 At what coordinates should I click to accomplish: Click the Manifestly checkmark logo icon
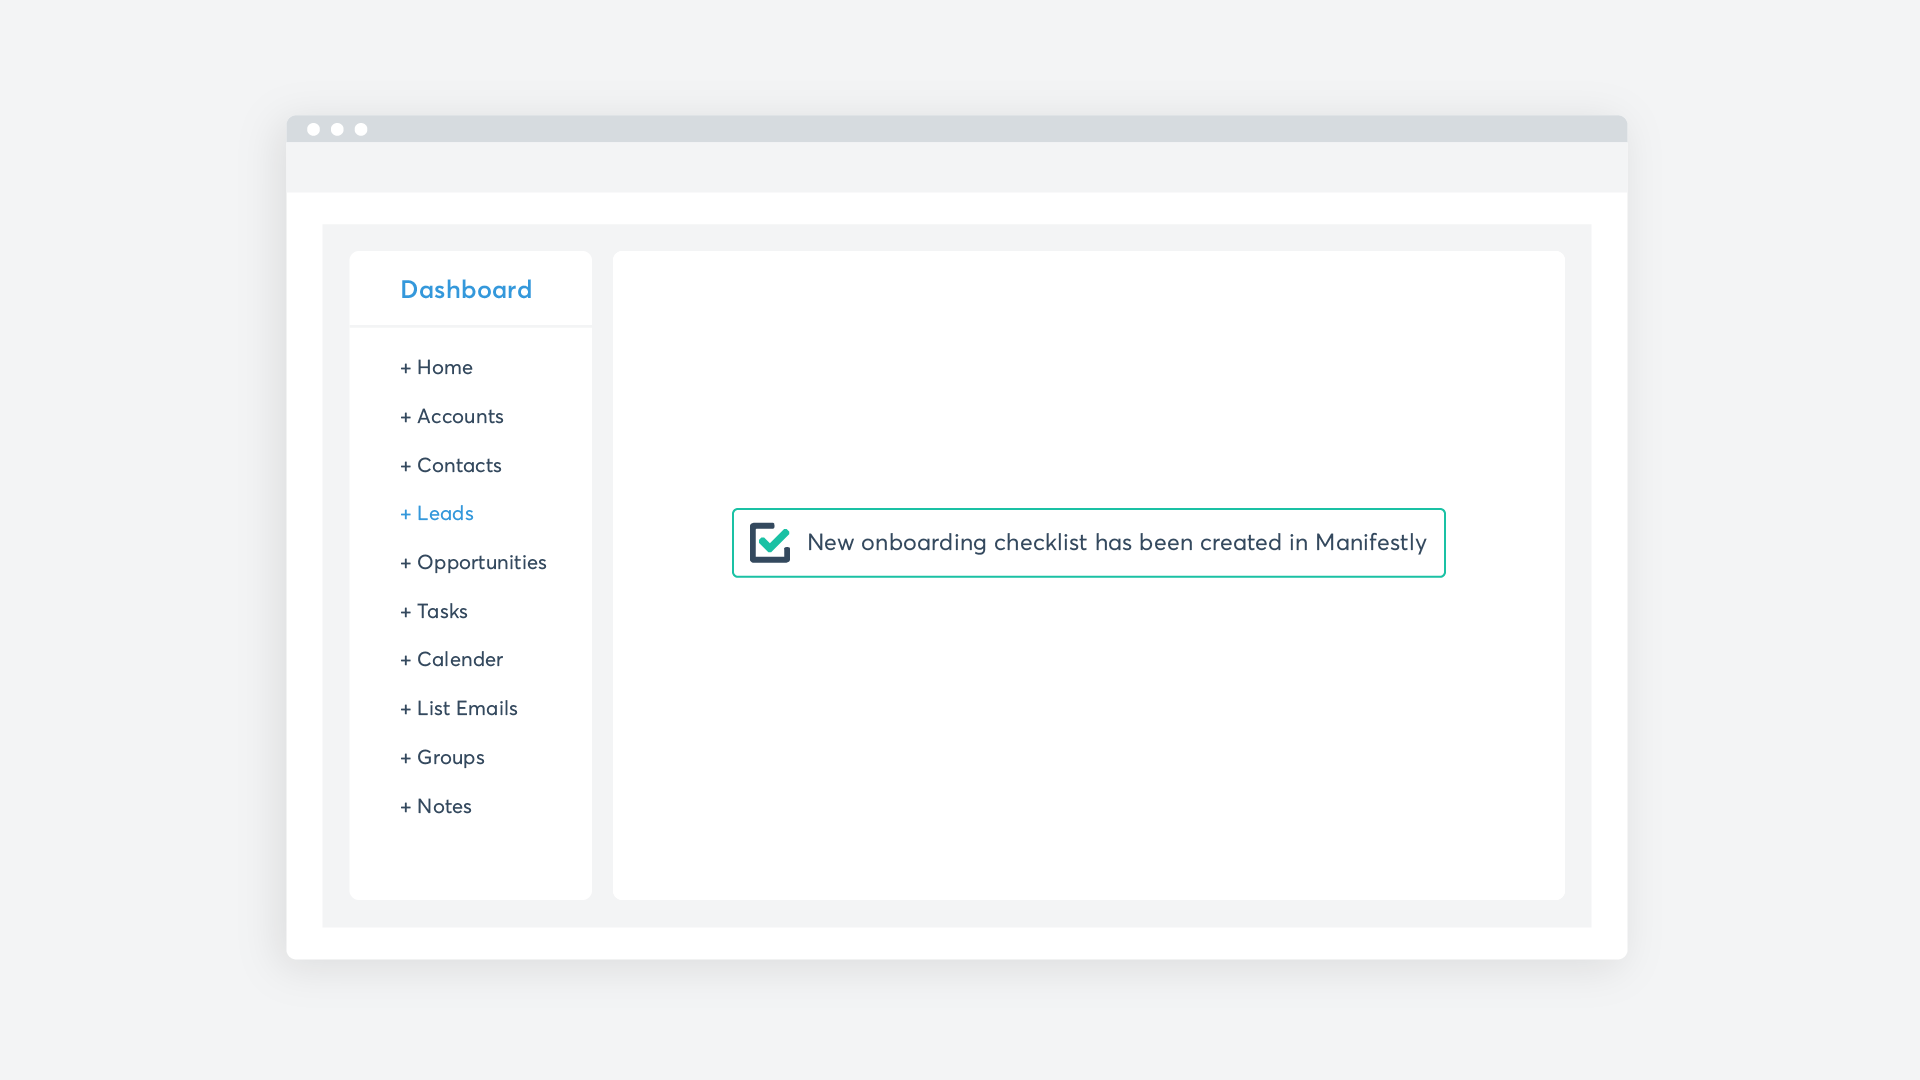pos(770,542)
